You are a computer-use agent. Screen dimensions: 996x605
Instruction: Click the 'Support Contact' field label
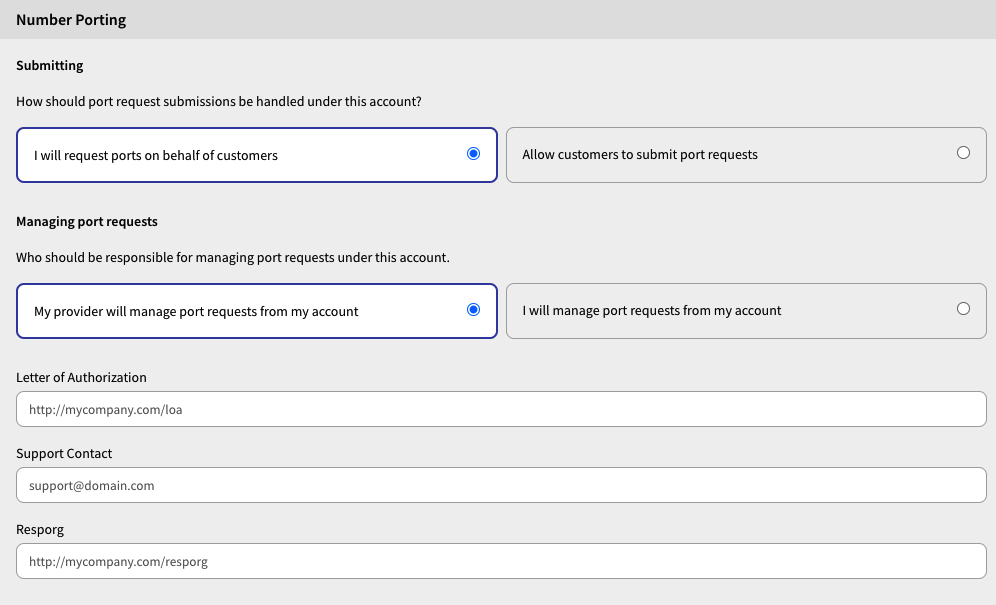[x=64, y=454]
